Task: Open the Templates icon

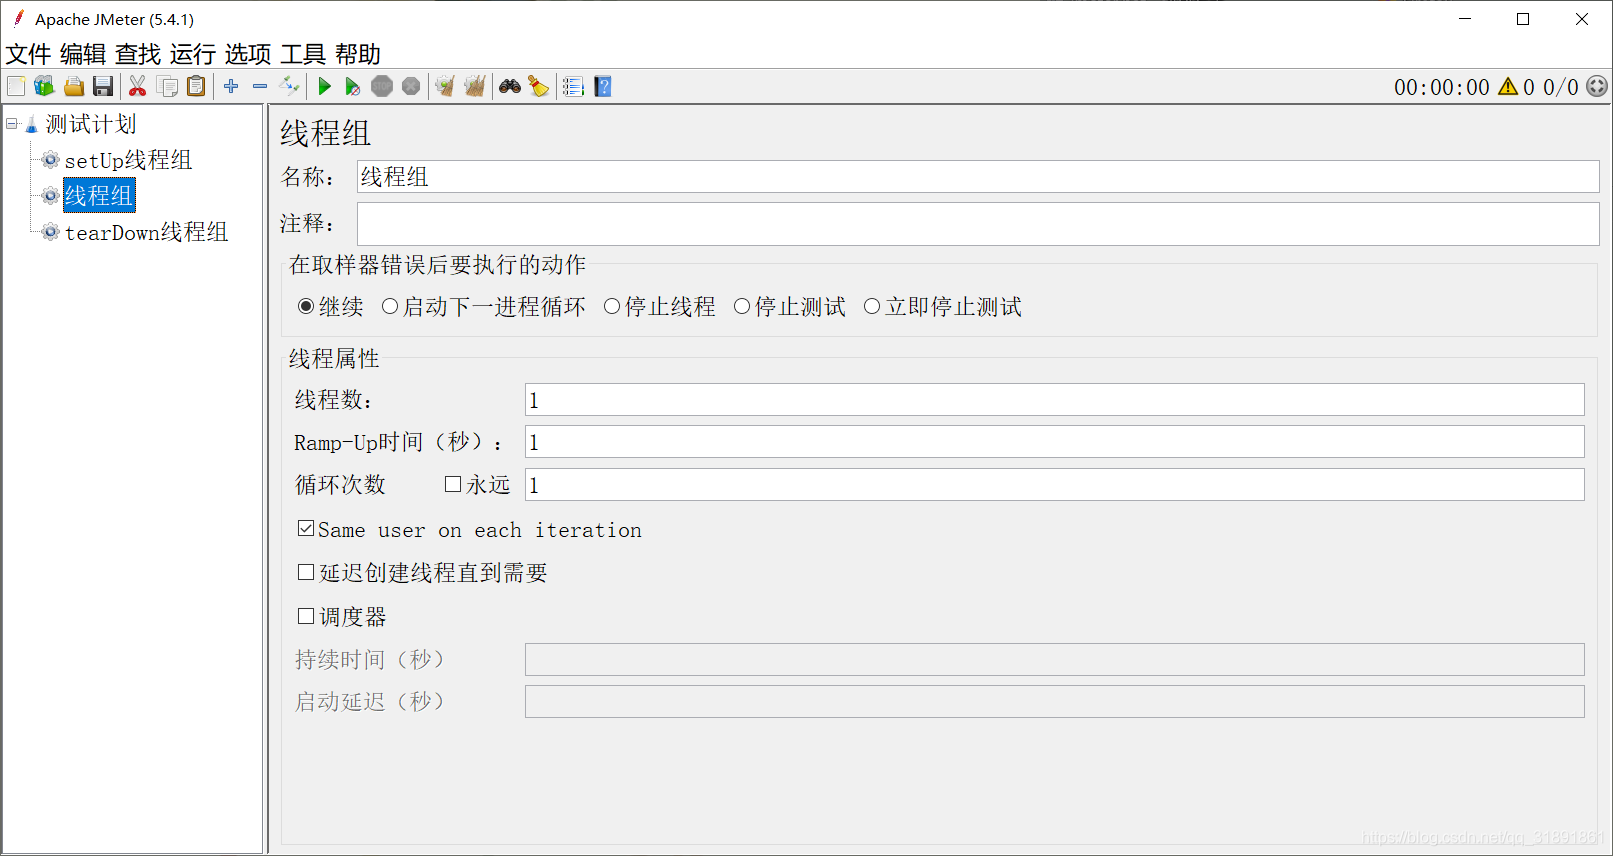Action: click(44, 87)
